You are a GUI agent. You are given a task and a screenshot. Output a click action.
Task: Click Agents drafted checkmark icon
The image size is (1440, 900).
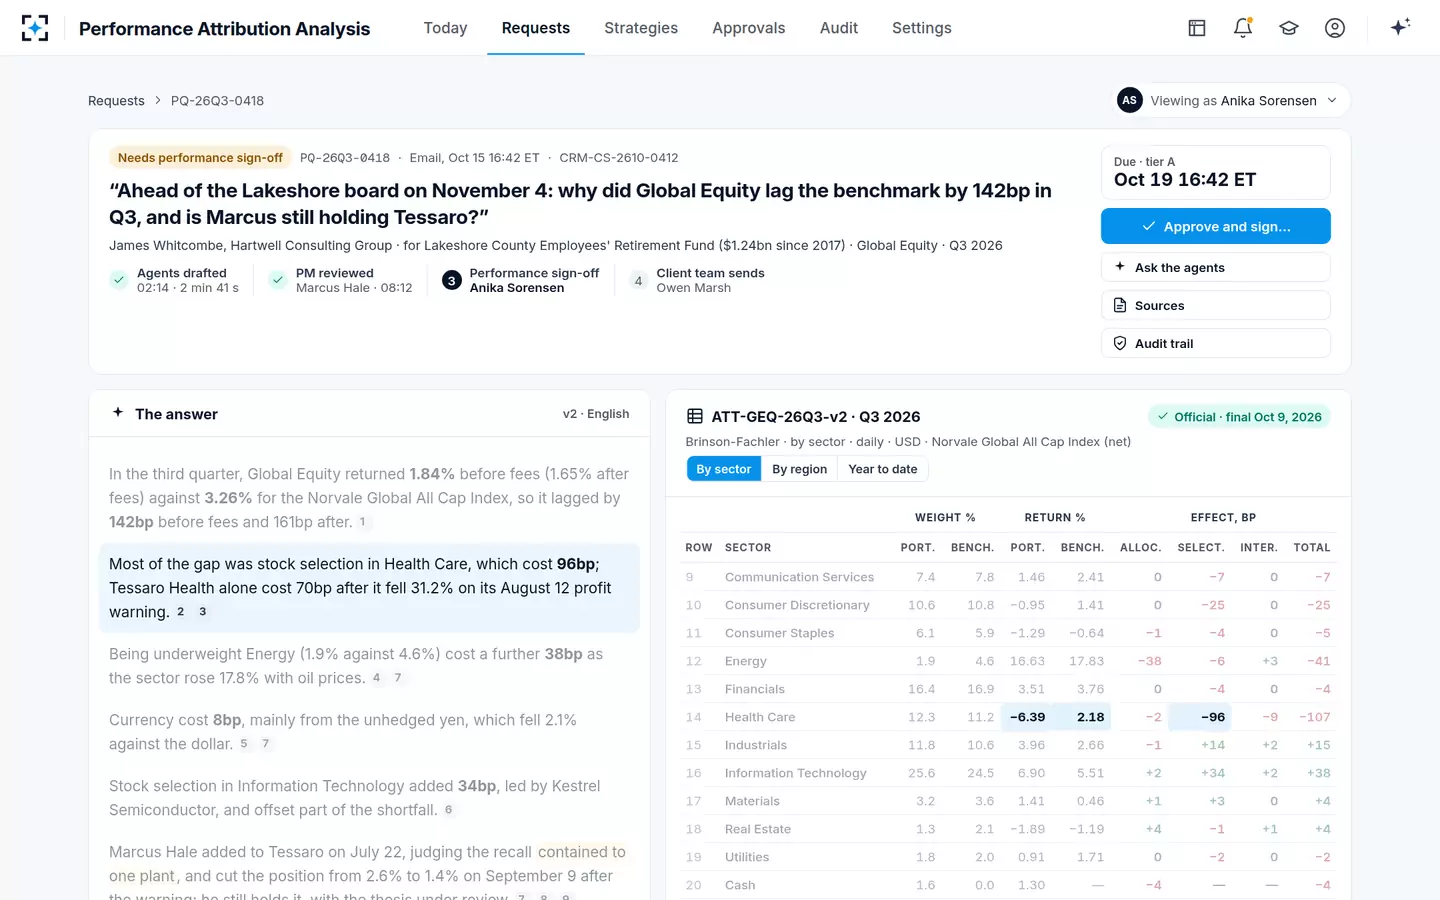tap(119, 280)
